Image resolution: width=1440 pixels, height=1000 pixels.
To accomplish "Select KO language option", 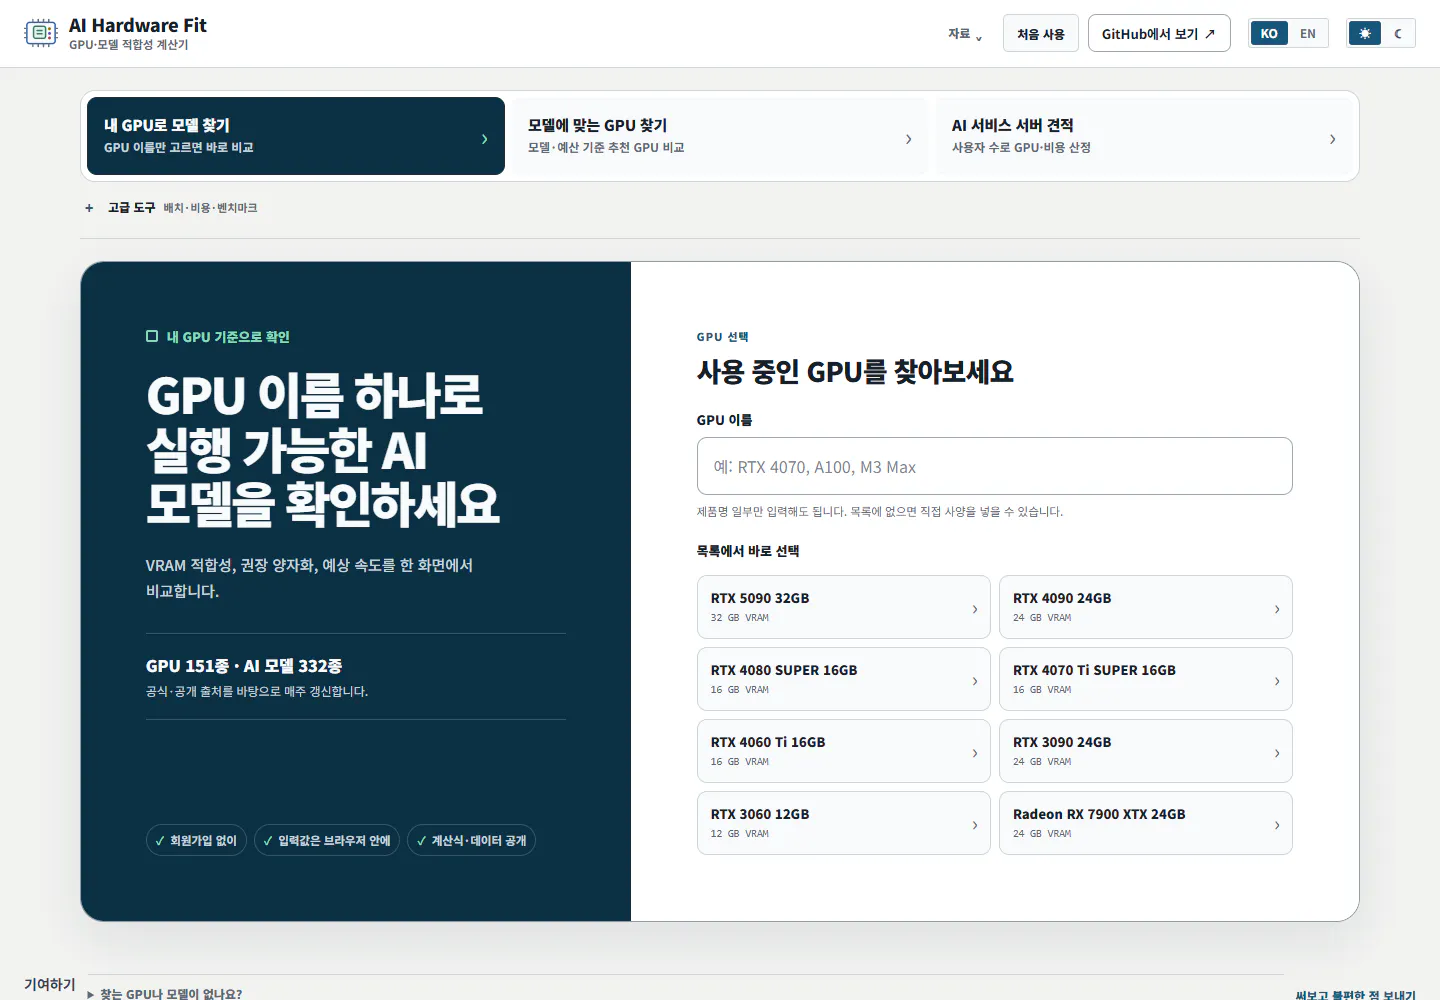I will 1269,33.
